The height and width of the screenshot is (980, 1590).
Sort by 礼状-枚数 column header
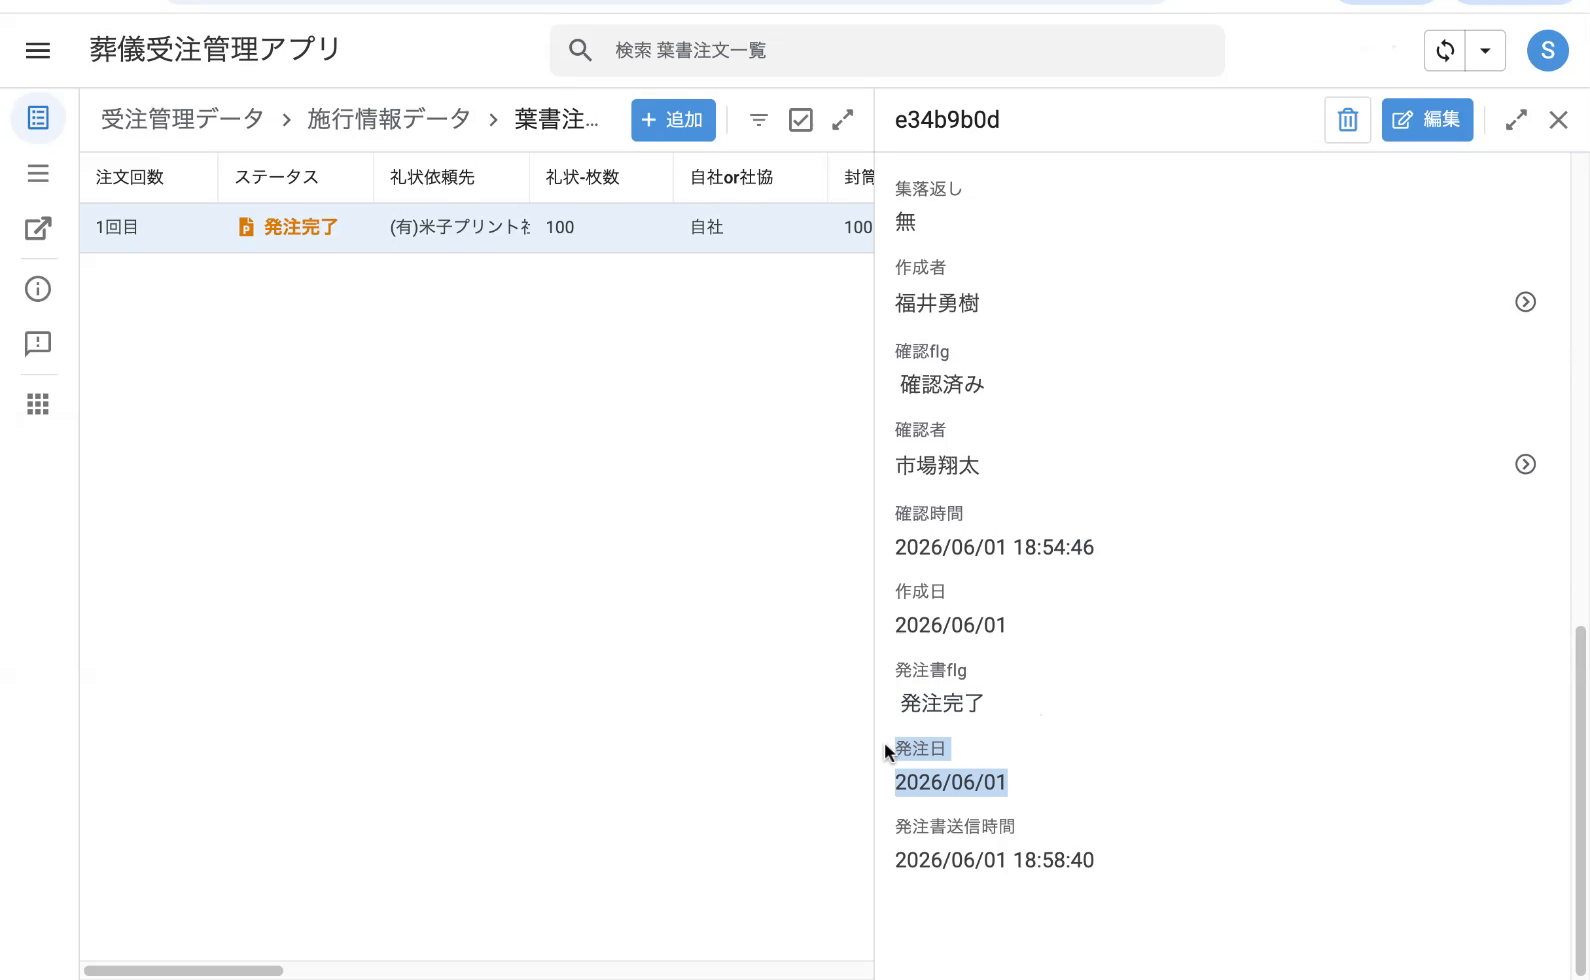(x=582, y=177)
